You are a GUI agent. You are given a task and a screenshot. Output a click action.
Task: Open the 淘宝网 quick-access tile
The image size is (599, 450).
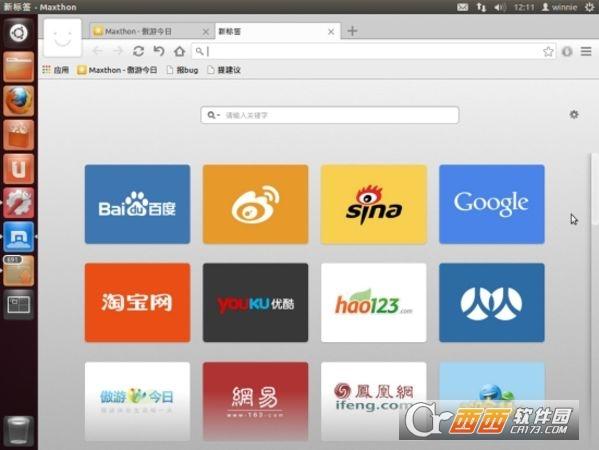coord(138,303)
